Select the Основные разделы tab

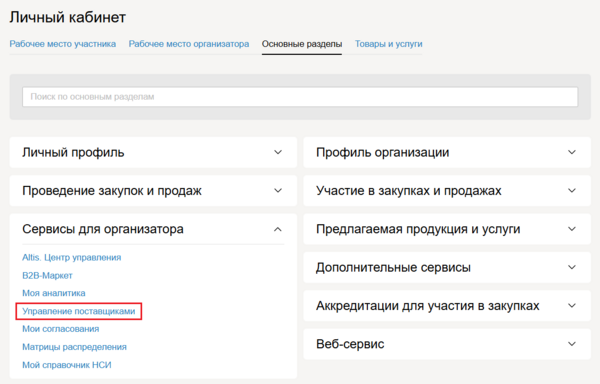click(x=302, y=44)
